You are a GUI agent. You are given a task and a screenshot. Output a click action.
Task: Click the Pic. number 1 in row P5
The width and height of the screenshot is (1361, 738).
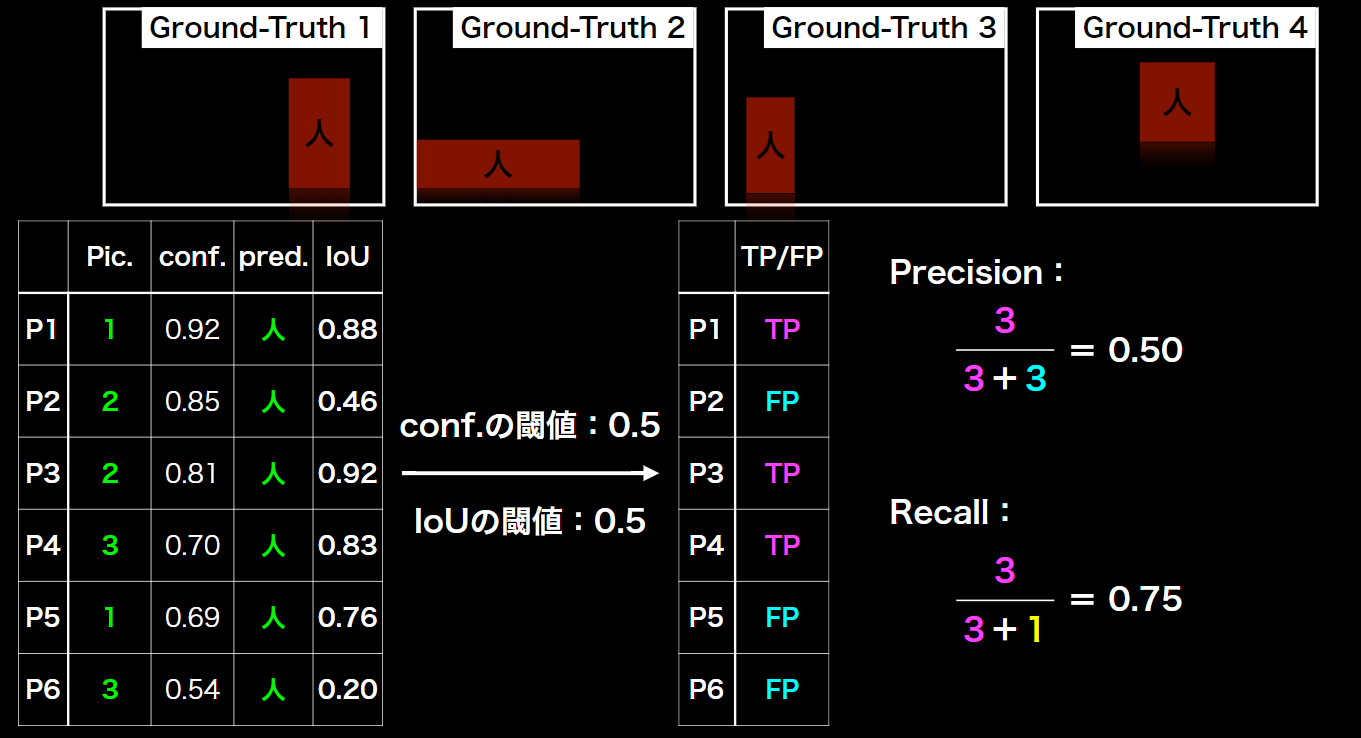[x=110, y=617]
